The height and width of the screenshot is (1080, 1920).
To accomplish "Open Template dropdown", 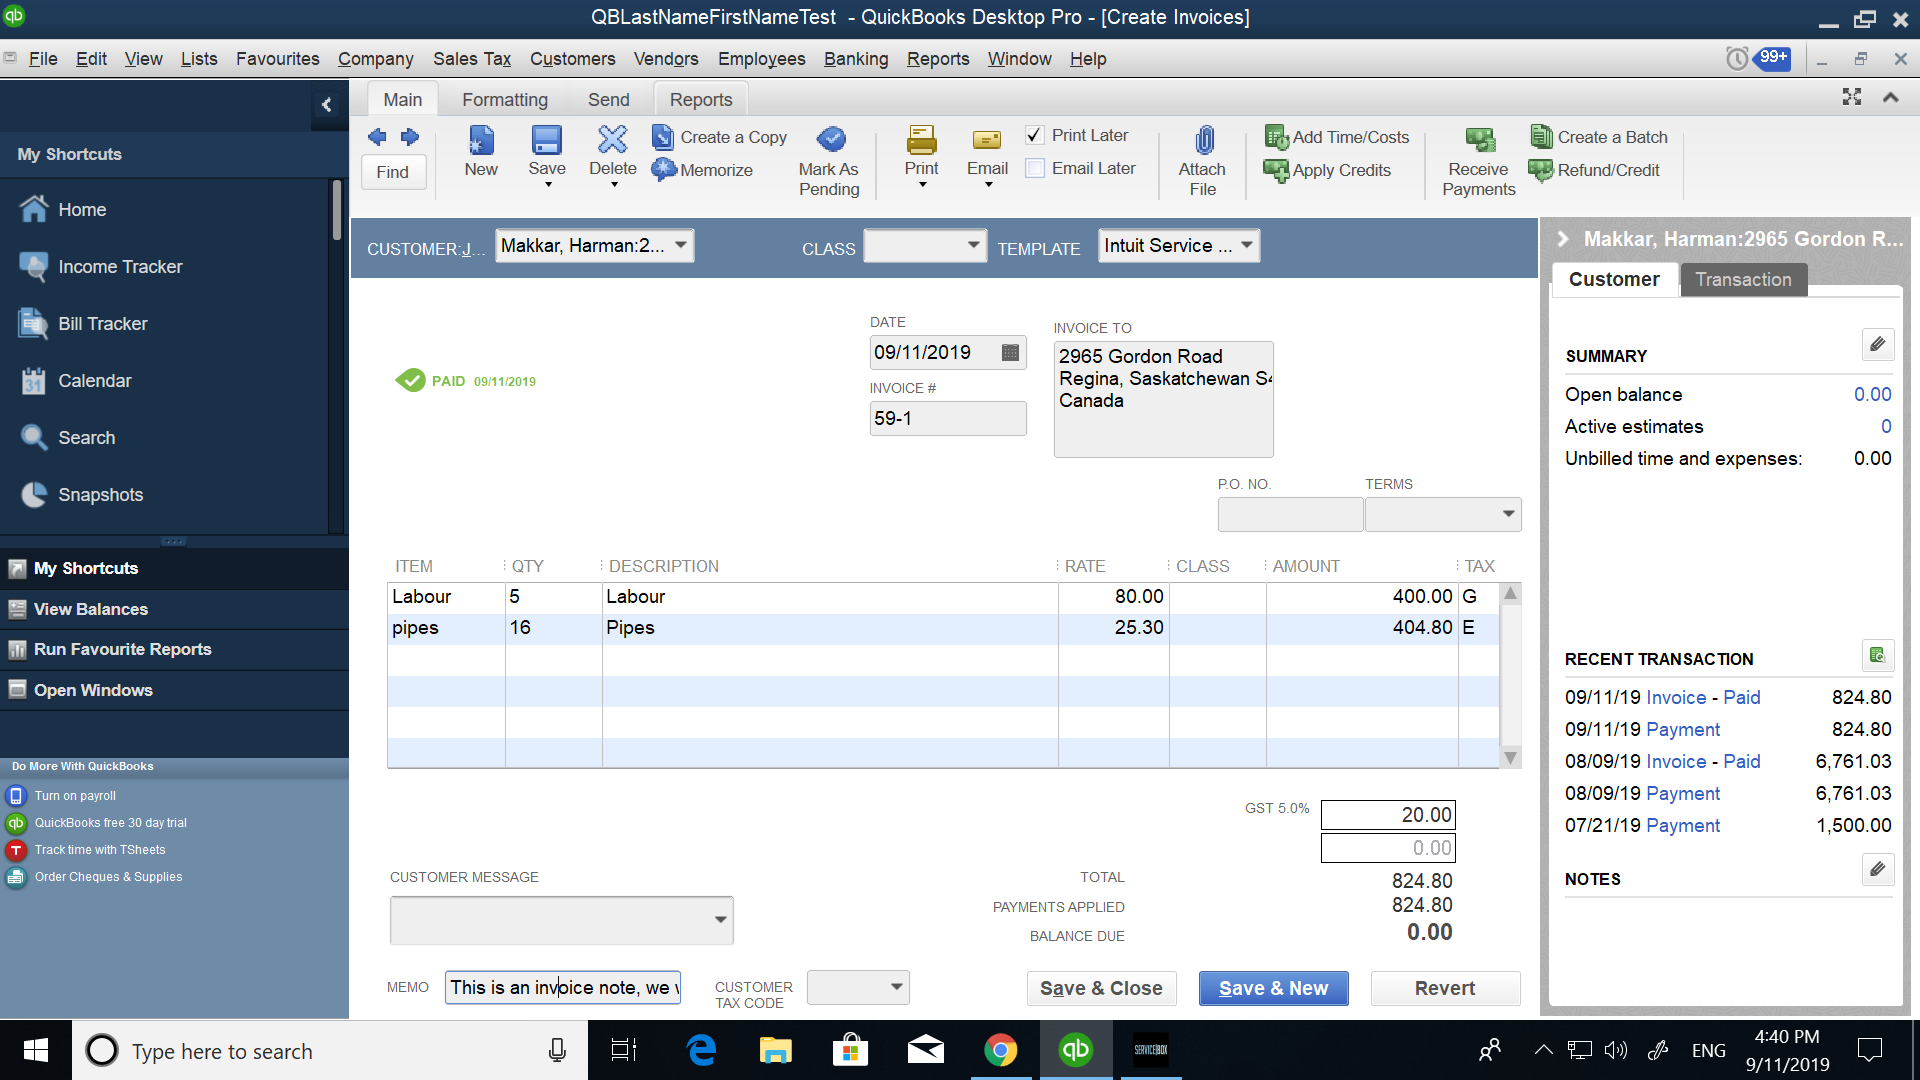I will coord(1247,245).
